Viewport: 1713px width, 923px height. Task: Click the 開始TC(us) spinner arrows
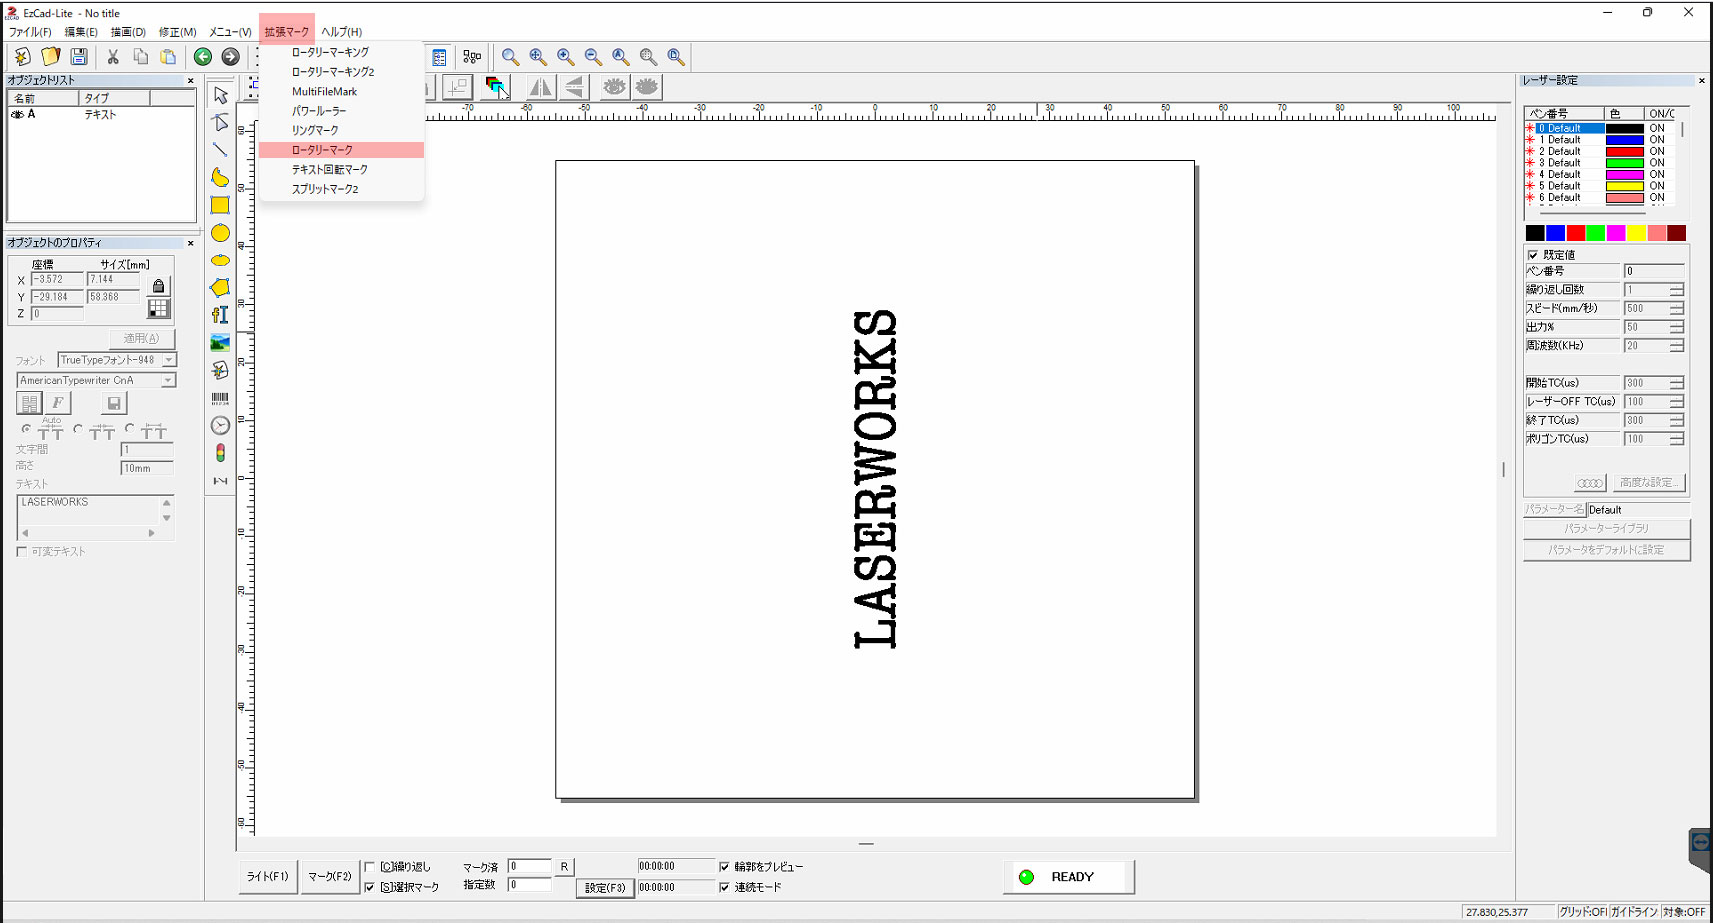click(1677, 383)
